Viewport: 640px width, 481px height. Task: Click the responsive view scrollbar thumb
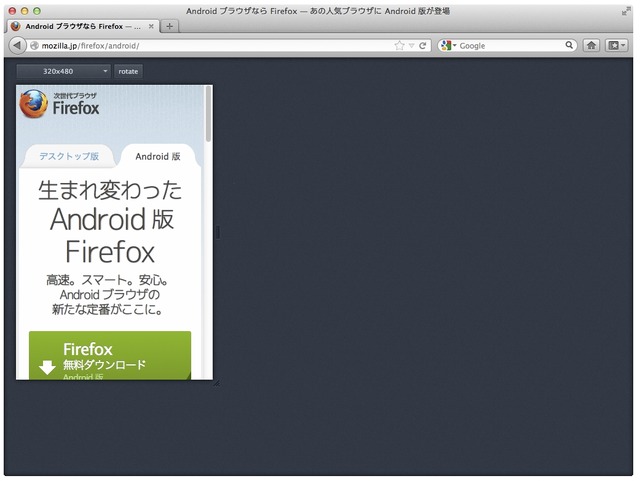click(x=208, y=114)
